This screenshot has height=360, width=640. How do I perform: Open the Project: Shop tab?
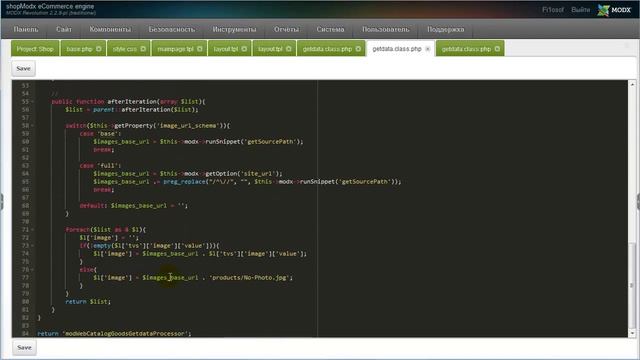tap(35, 49)
